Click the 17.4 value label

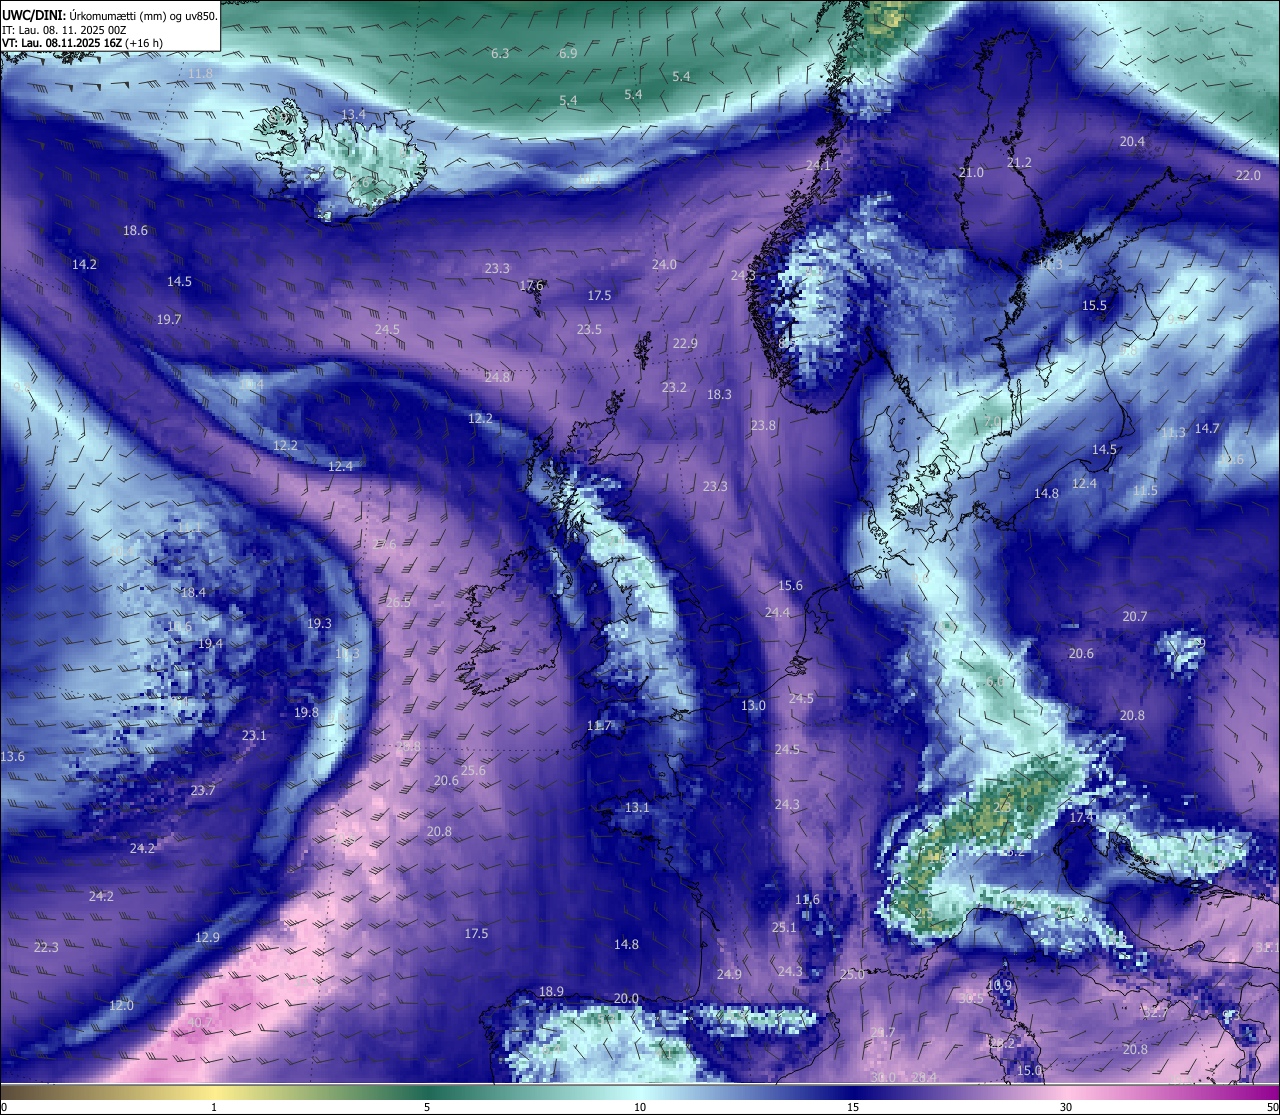(1082, 818)
